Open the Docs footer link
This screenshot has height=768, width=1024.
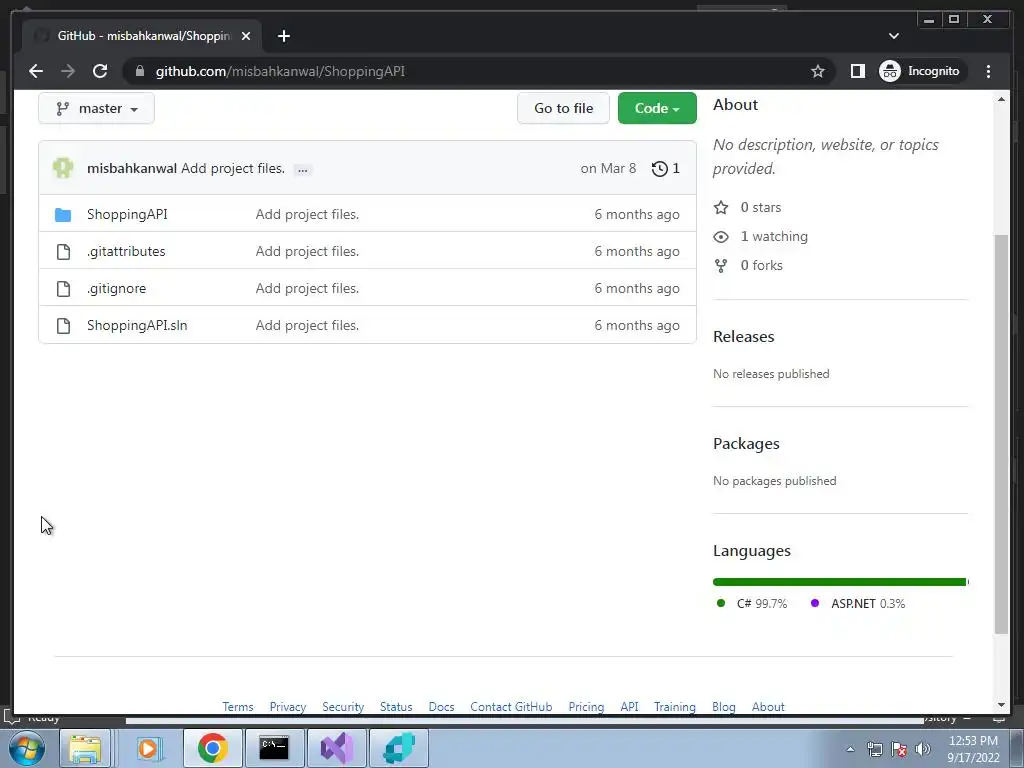[441, 707]
